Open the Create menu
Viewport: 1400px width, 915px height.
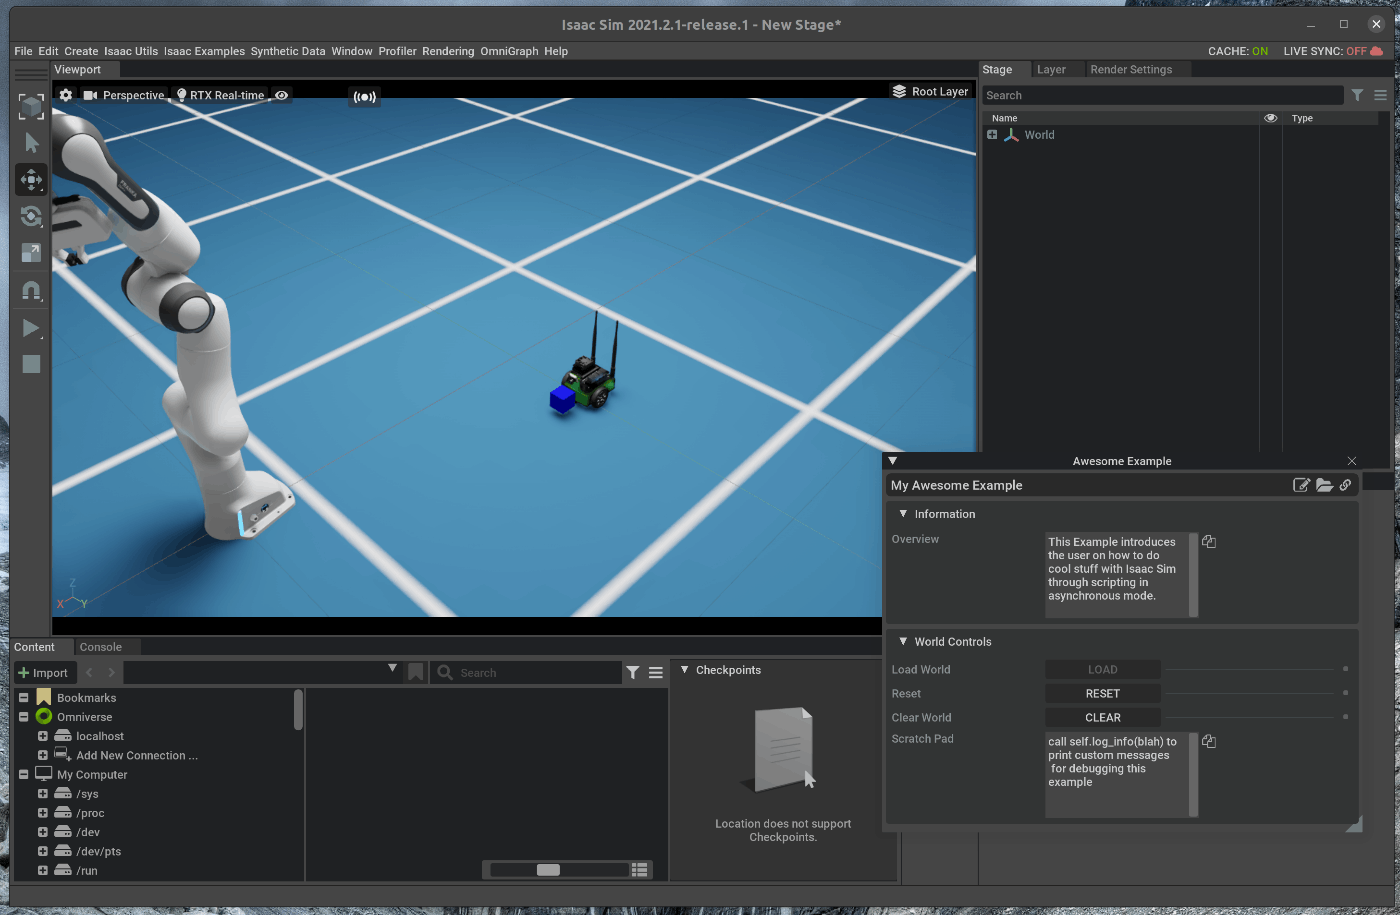81,51
